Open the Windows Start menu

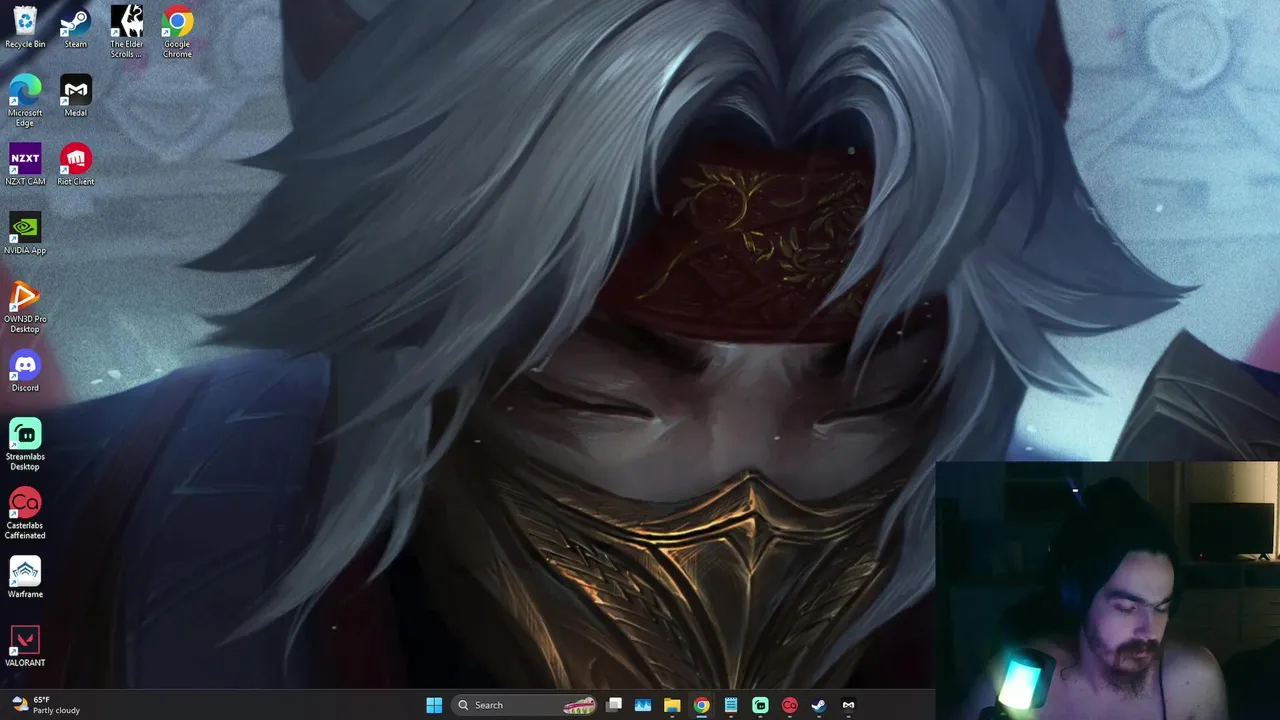coord(434,705)
